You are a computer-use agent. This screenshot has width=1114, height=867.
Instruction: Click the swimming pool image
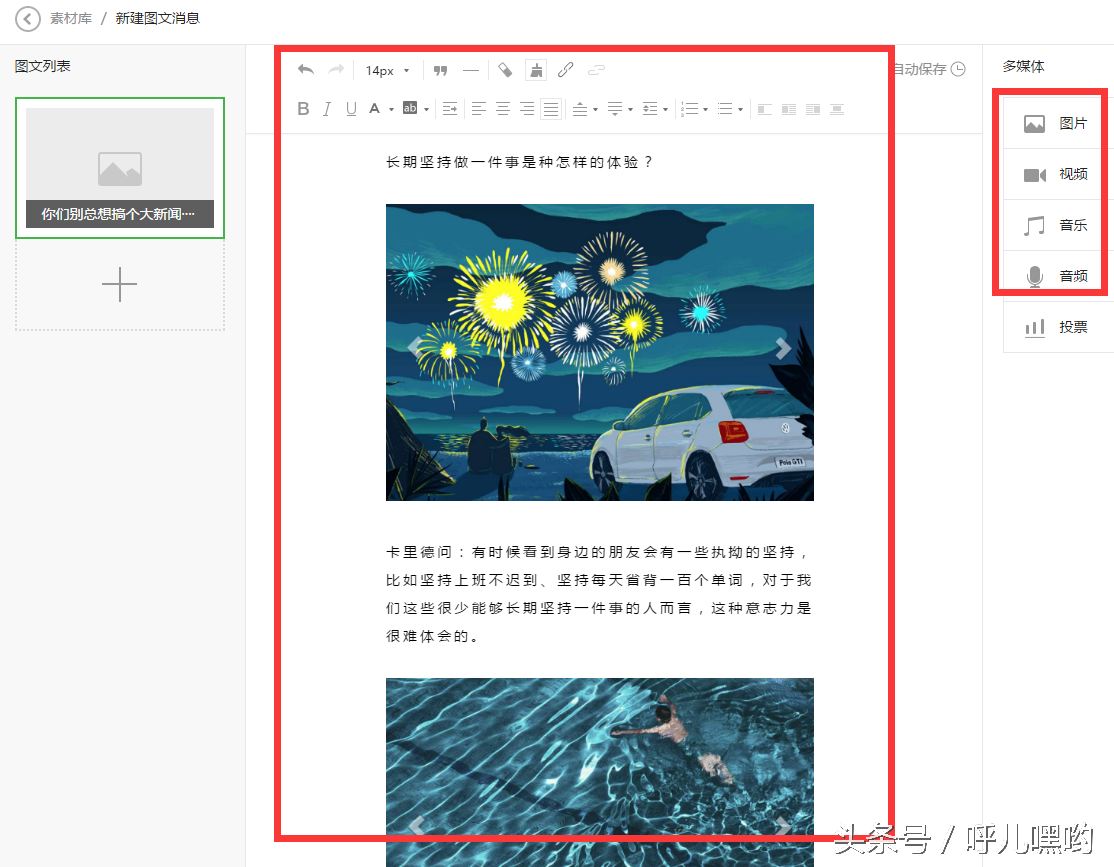pyautogui.click(x=600, y=772)
